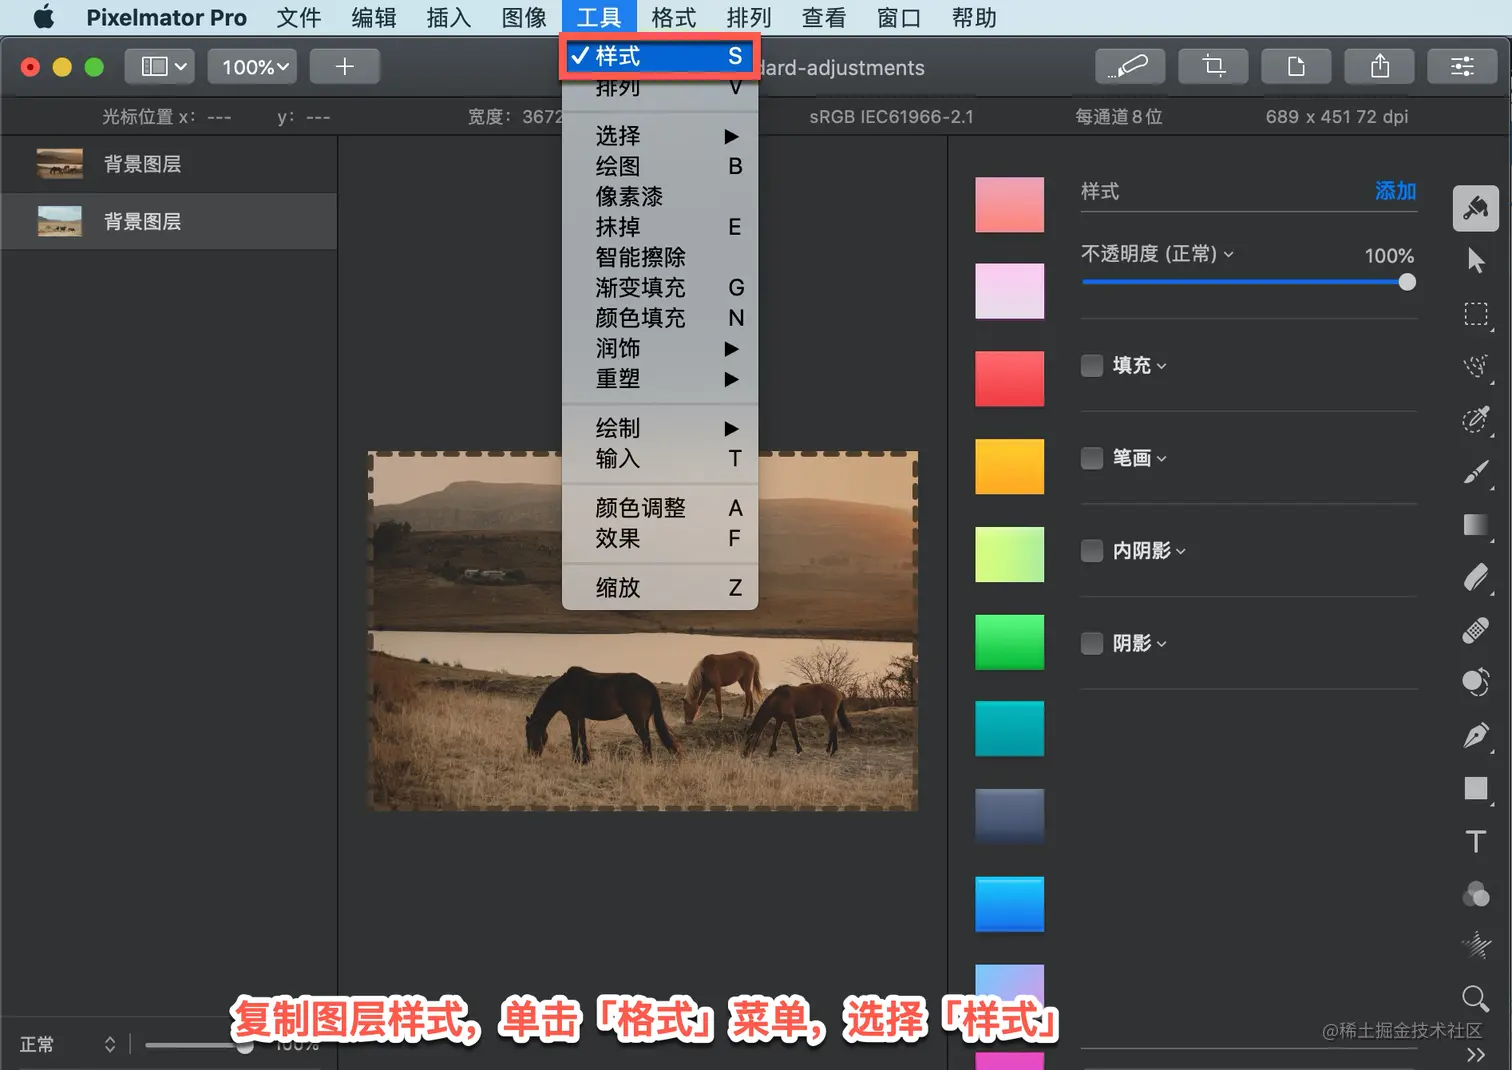The image size is (1512, 1070).
Task: Apply the orange style swatch
Action: [x=1009, y=466]
